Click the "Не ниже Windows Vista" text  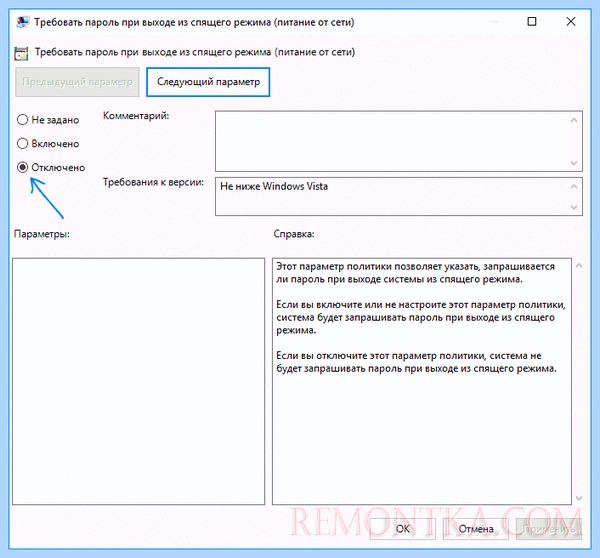coord(274,186)
